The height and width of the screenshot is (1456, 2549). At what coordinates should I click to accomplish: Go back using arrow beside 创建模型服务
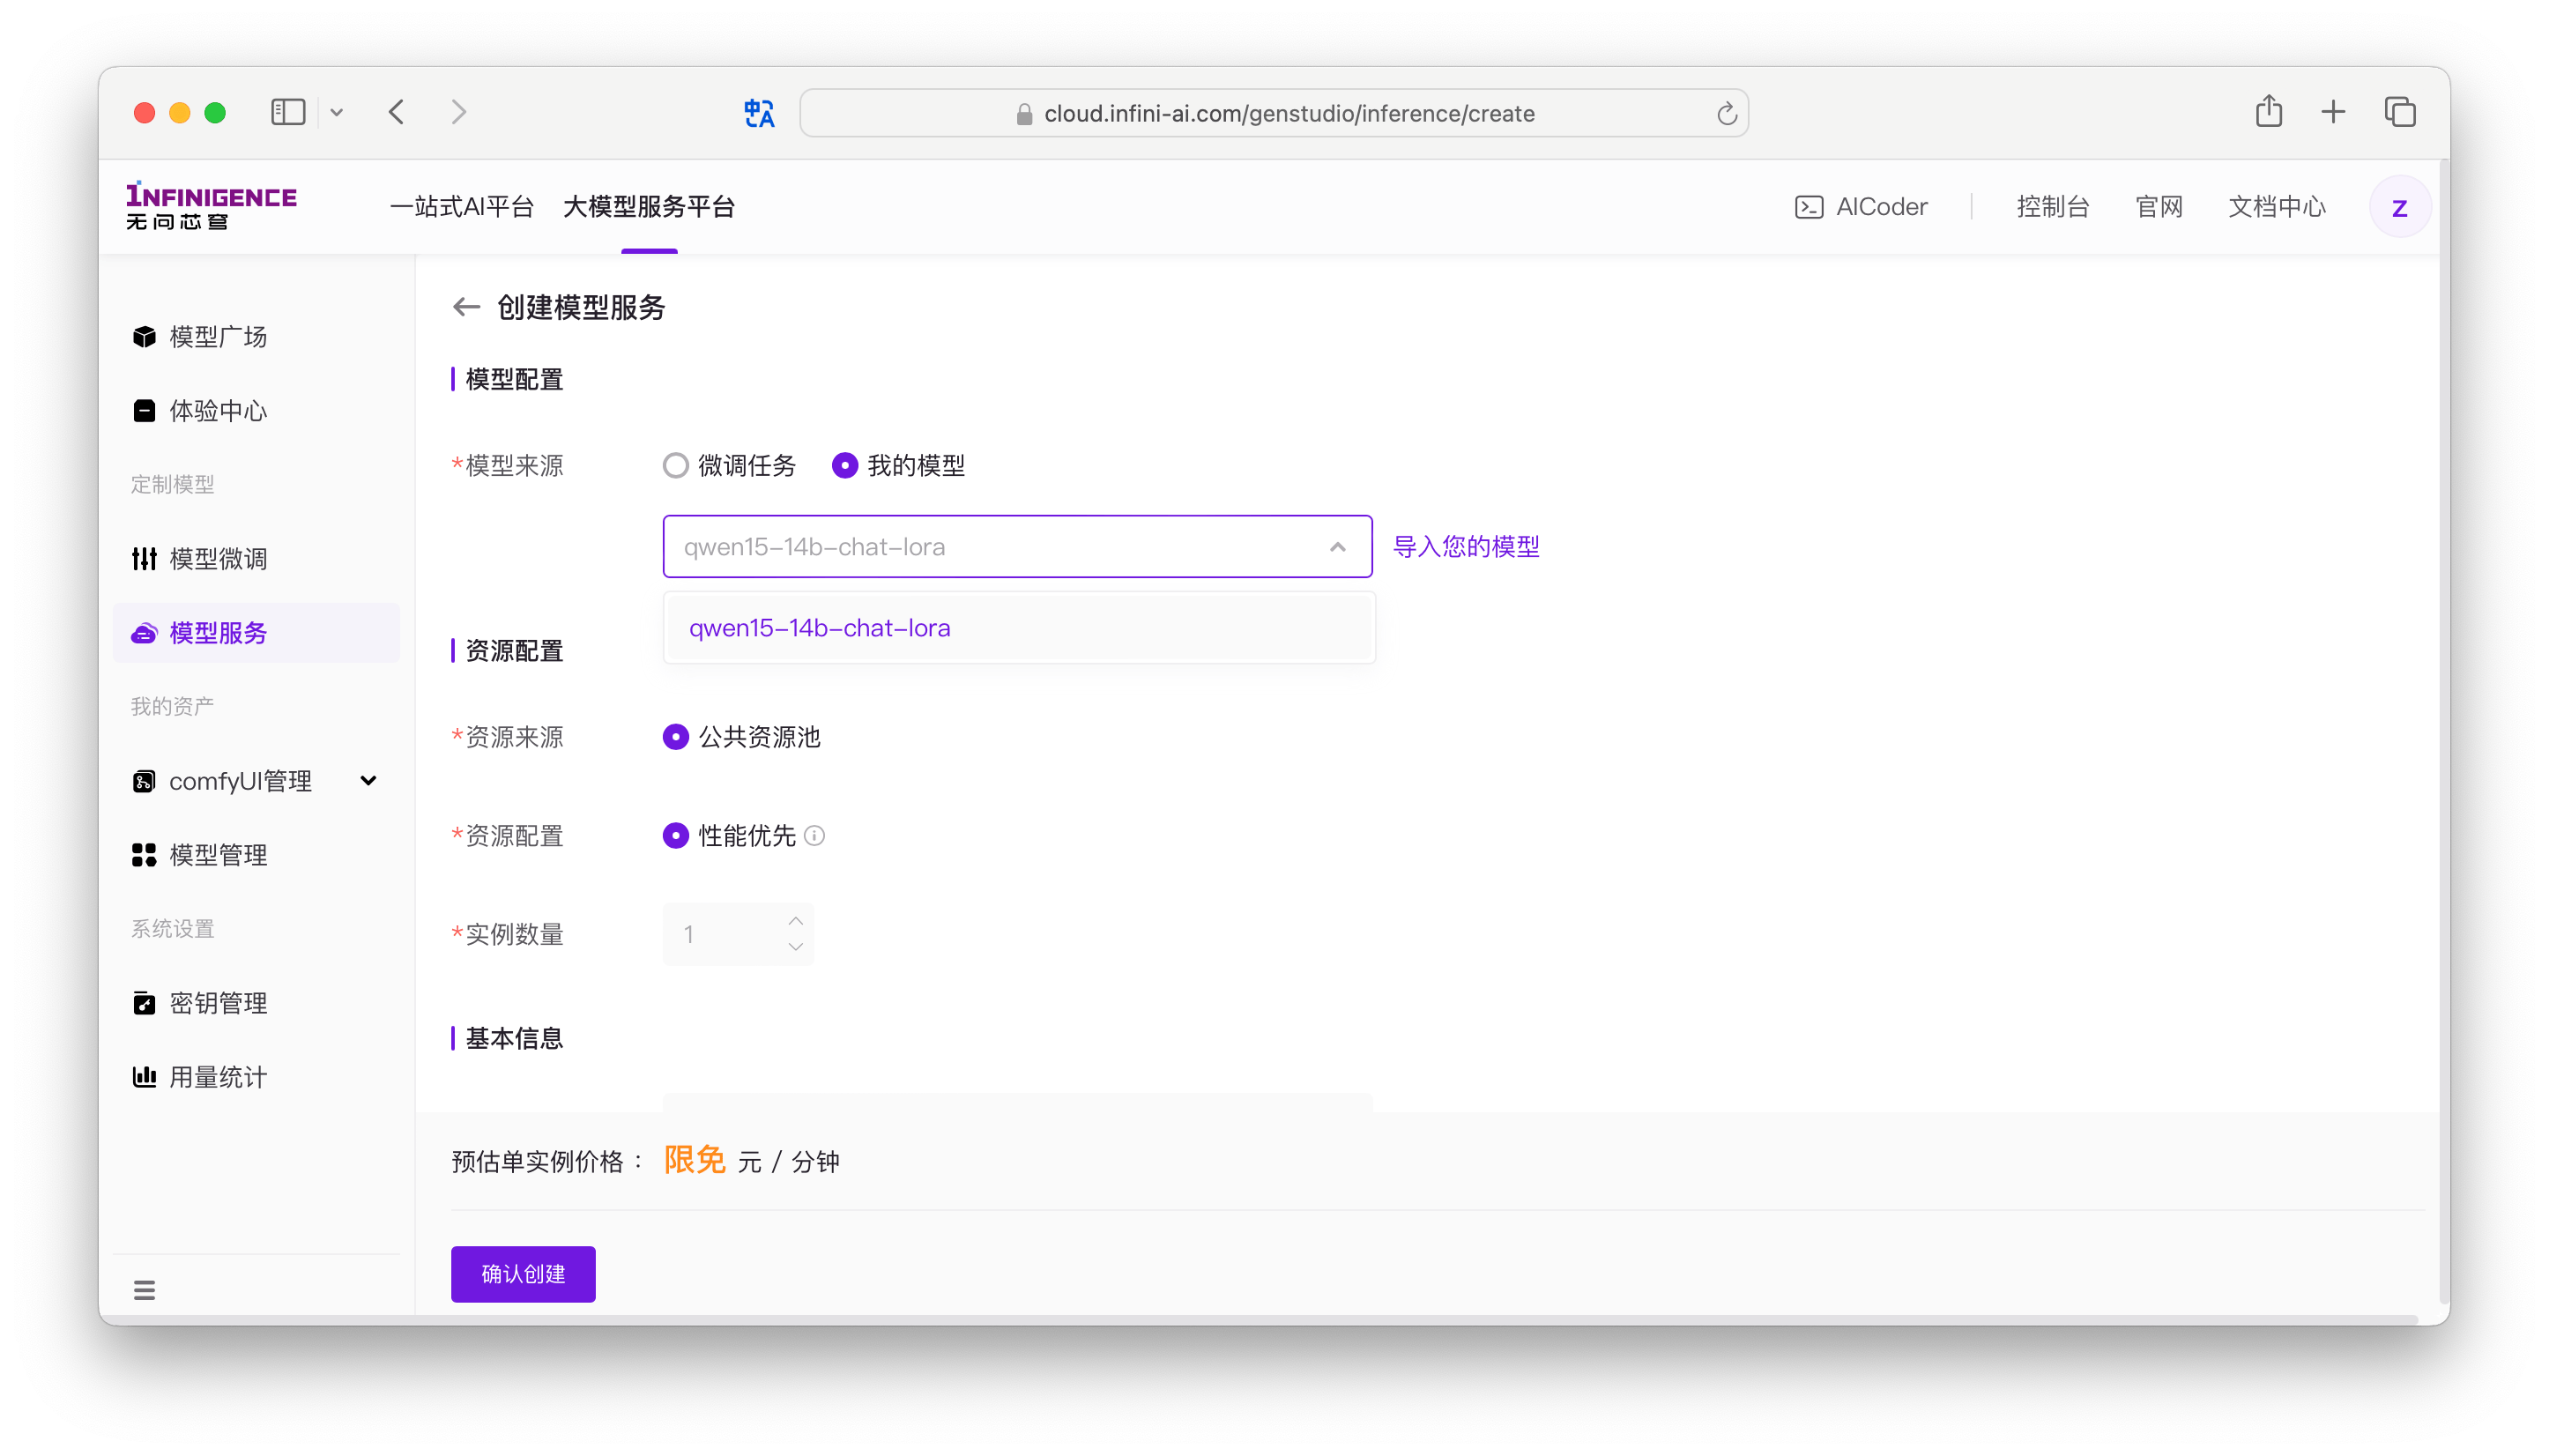(466, 307)
